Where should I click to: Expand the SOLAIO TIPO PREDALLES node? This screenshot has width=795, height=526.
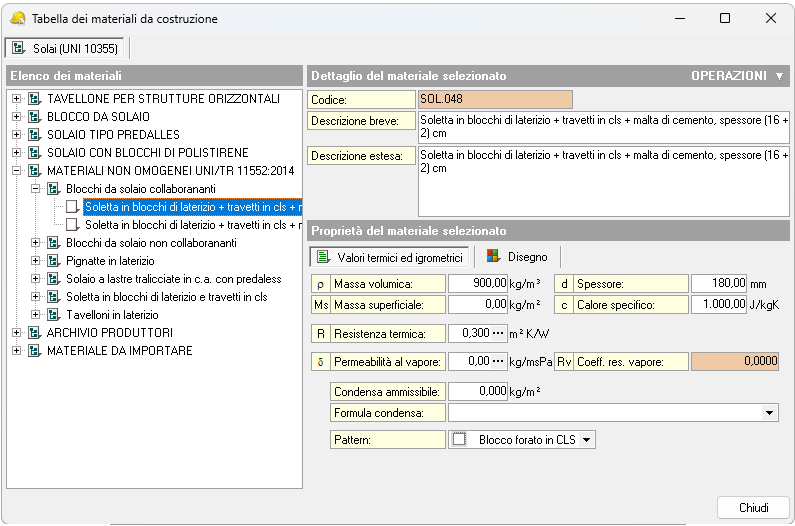(x=16, y=135)
